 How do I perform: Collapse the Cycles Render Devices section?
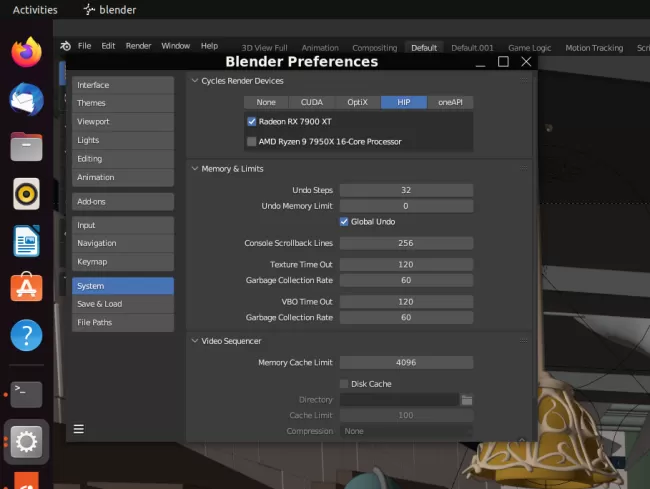[195, 81]
